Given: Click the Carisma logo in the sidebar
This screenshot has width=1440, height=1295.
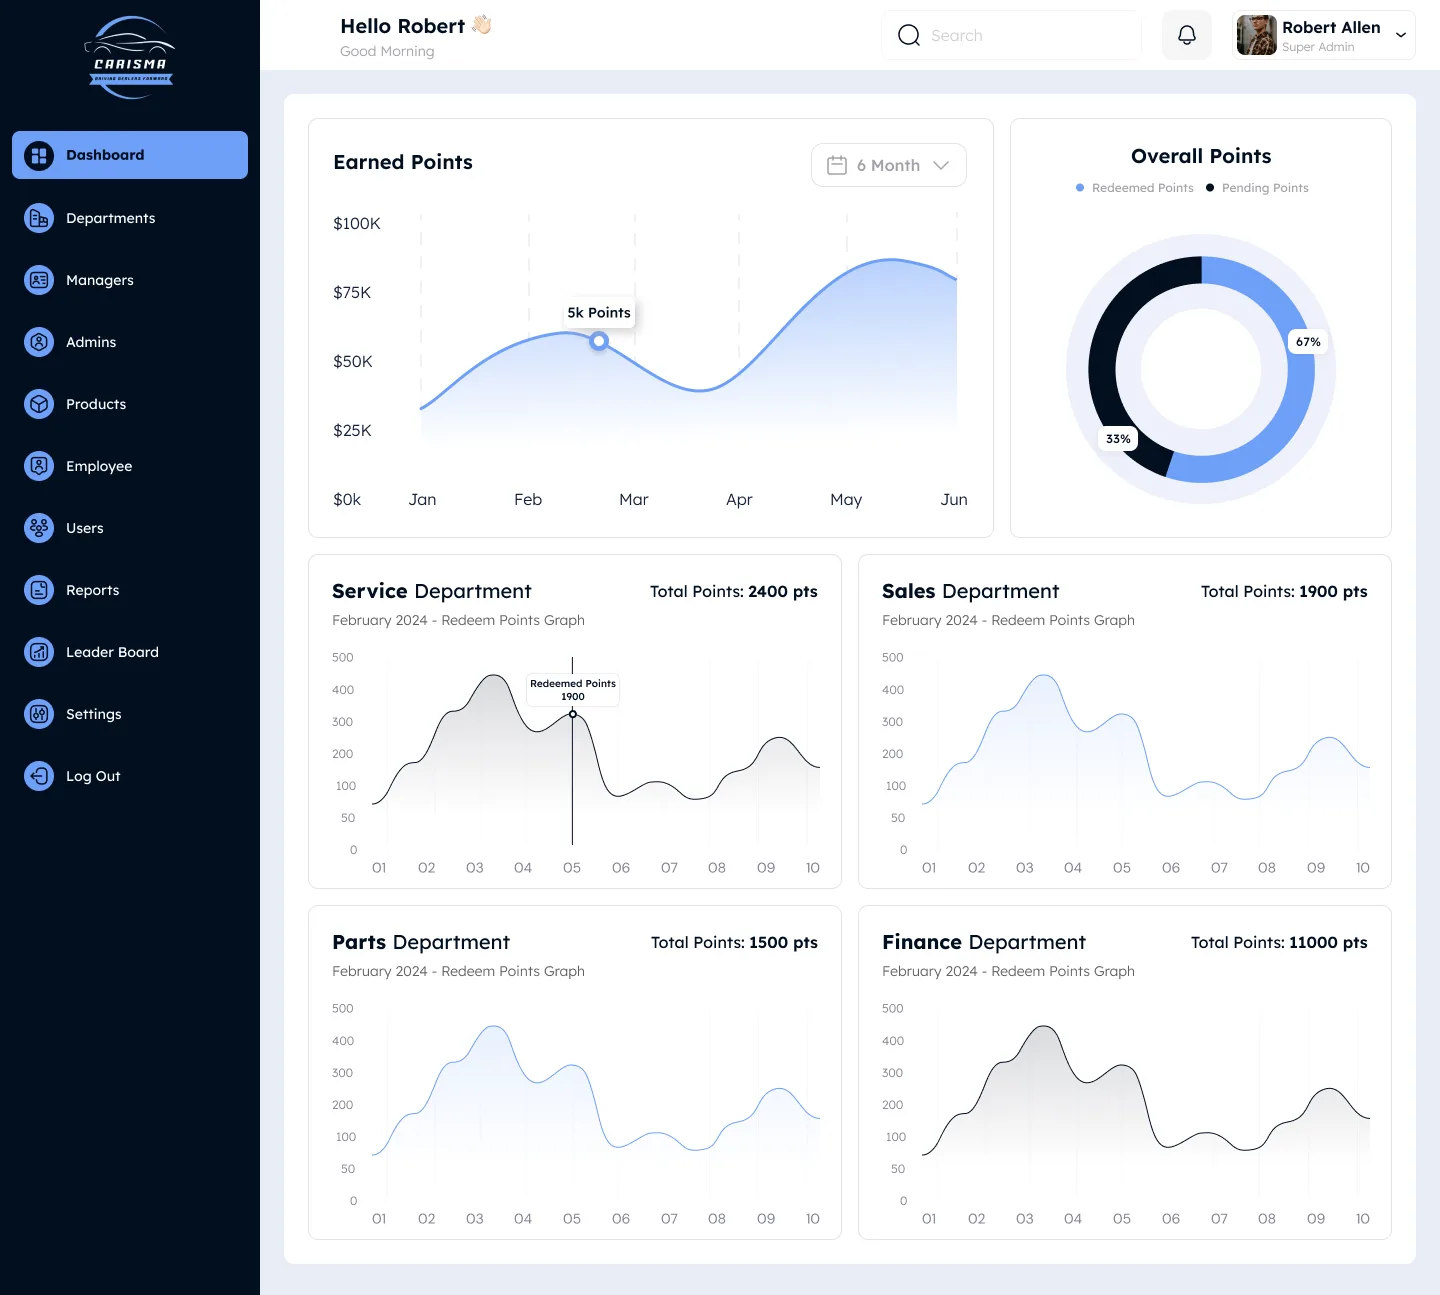Looking at the screenshot, I should pos(130,58).
